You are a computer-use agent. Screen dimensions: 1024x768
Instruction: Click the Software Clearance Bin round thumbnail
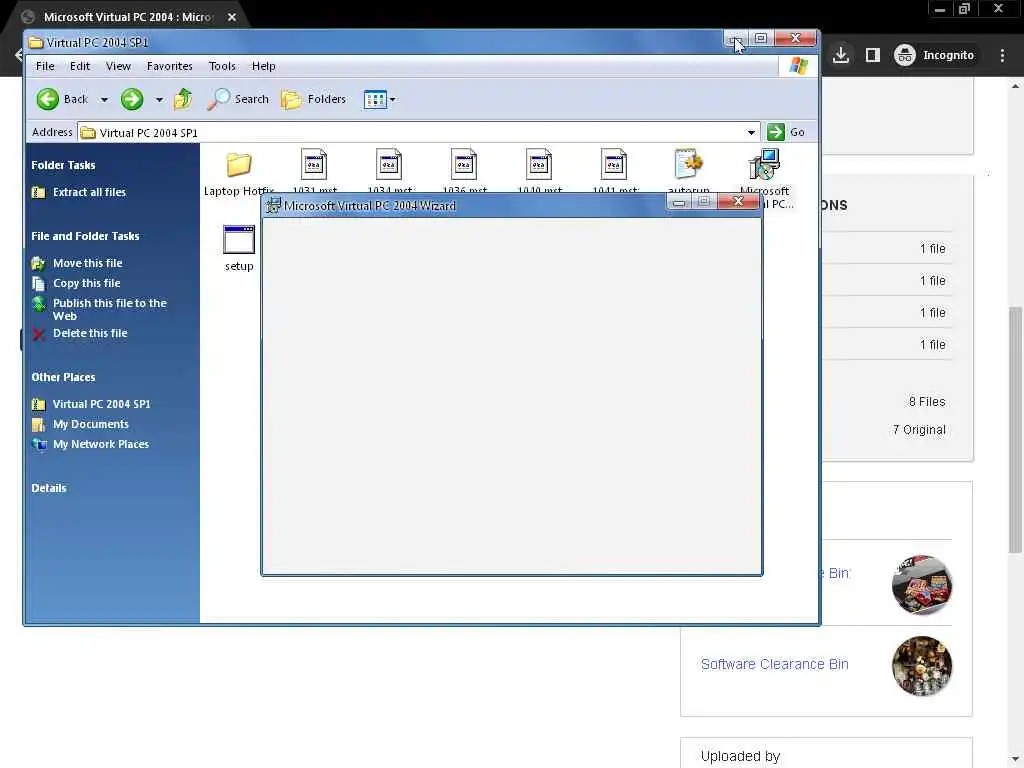coord(922,665)
